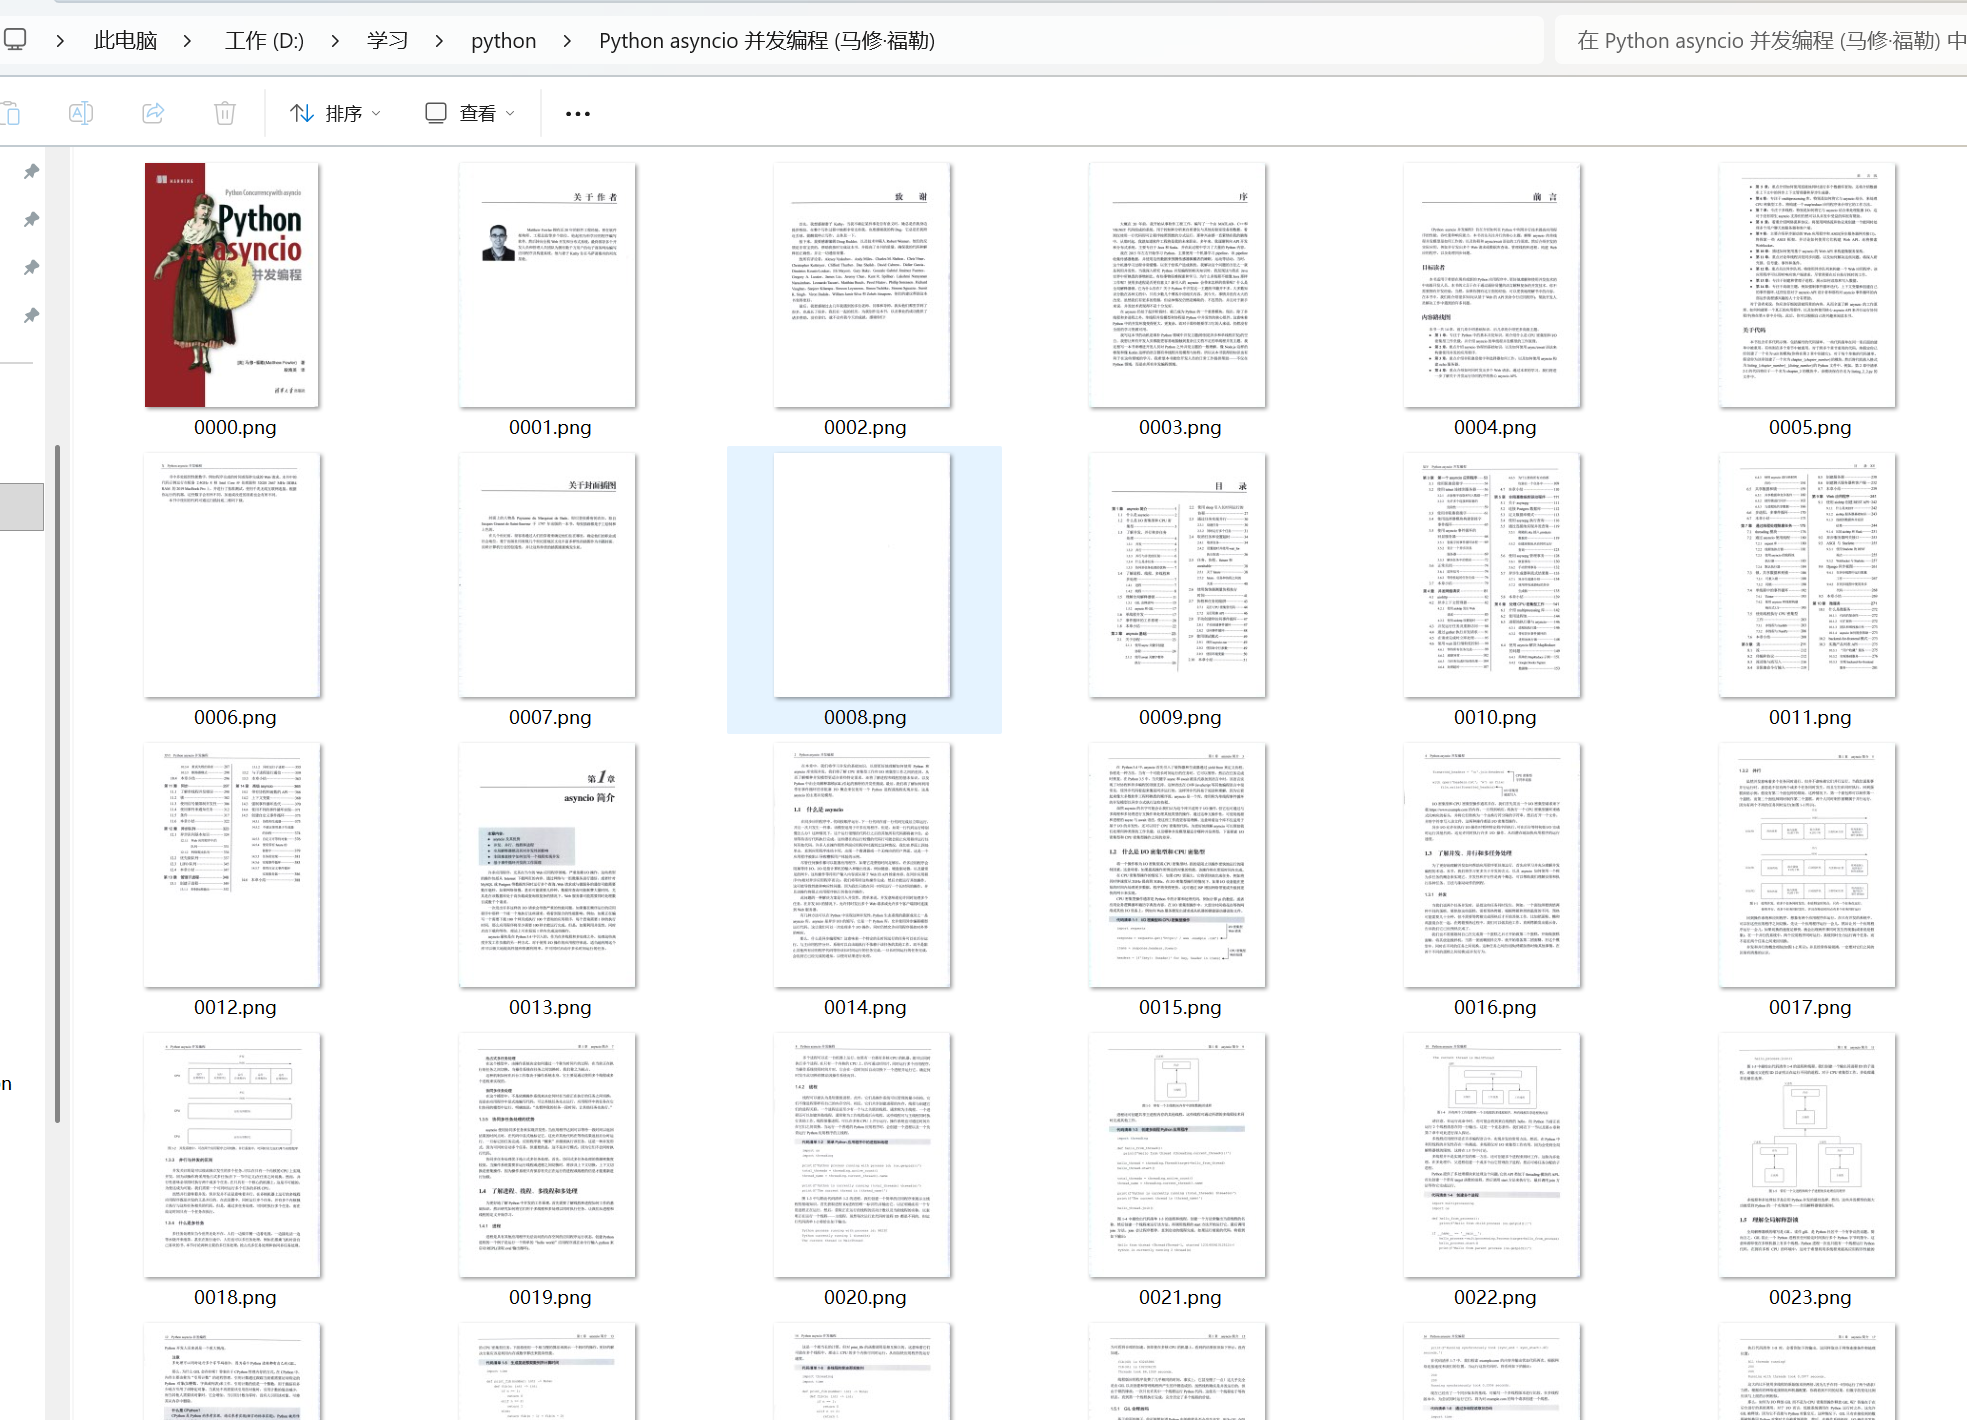Click the second pin icon in sidebar
The image size is (1967, 1428).
click(31, 219)
